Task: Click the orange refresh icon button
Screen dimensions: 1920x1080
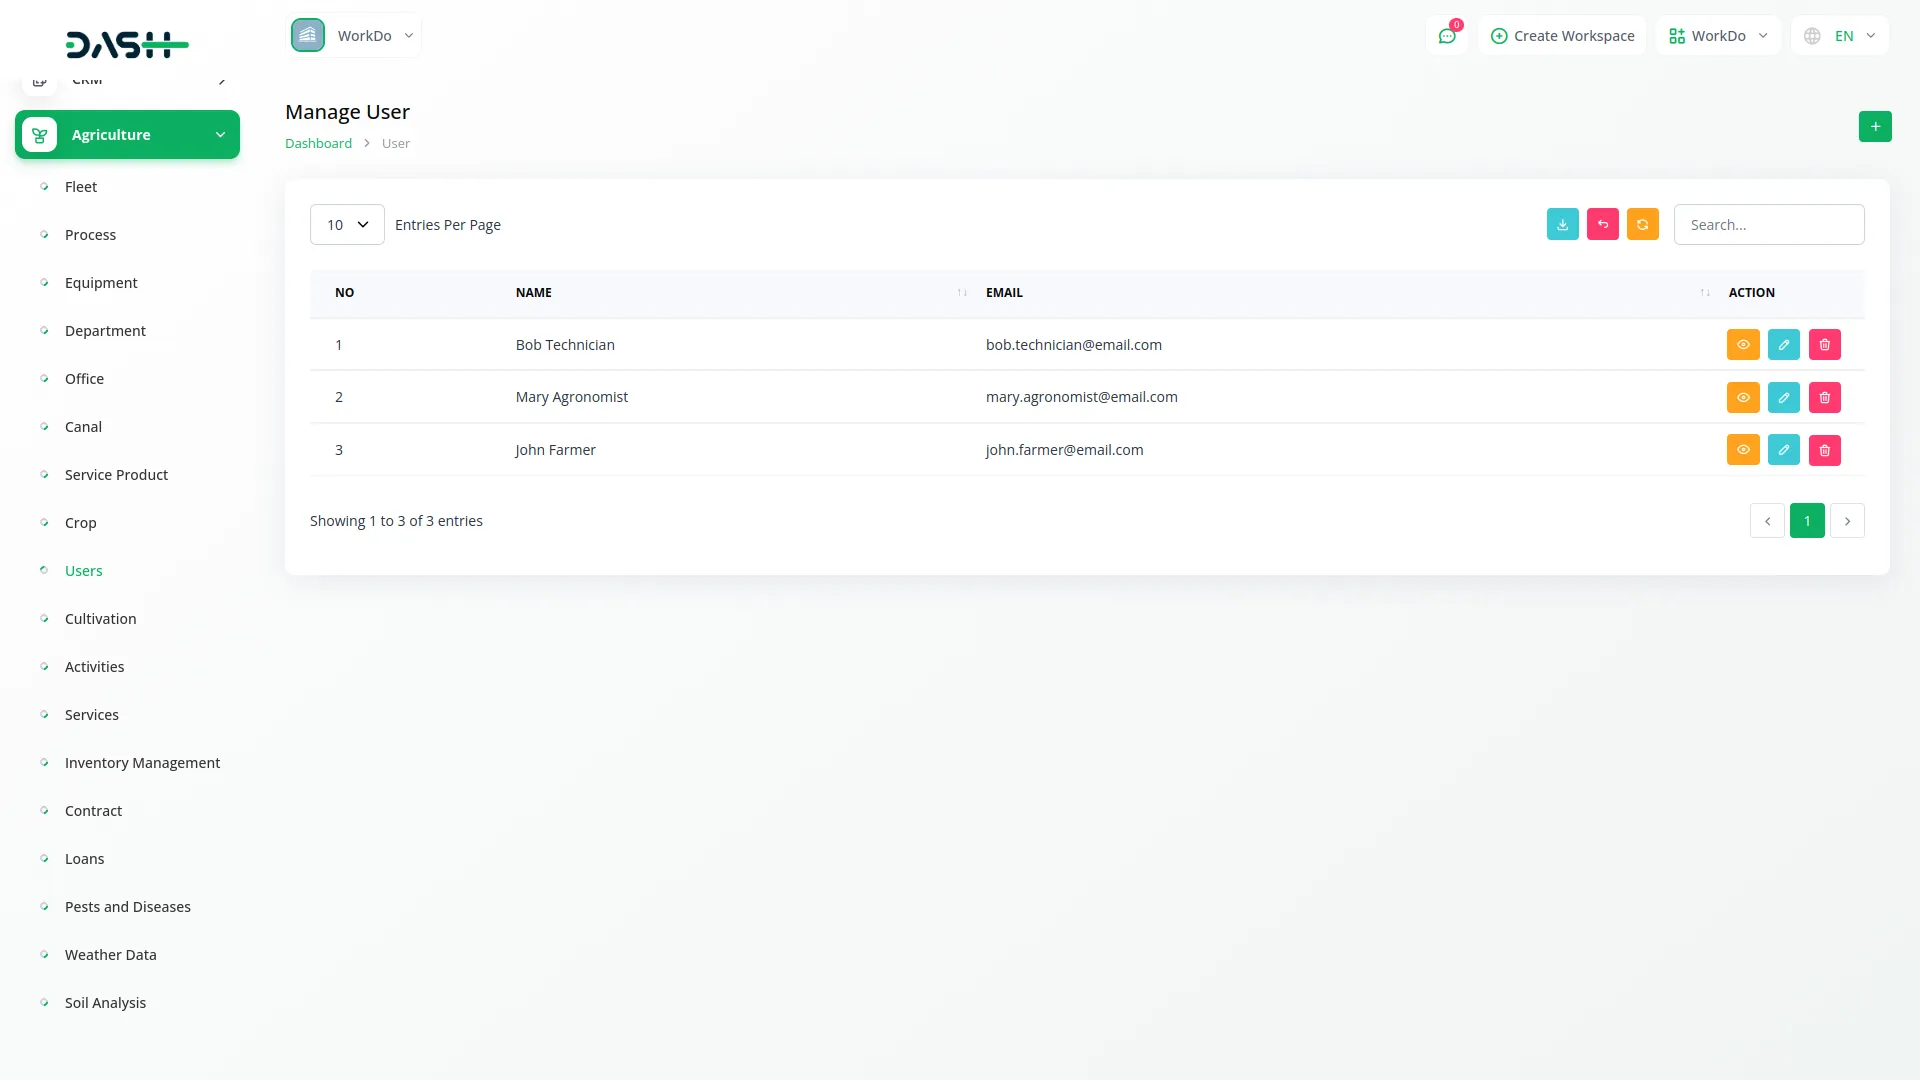Action: pyautogui.click(x=1642, y=224)
